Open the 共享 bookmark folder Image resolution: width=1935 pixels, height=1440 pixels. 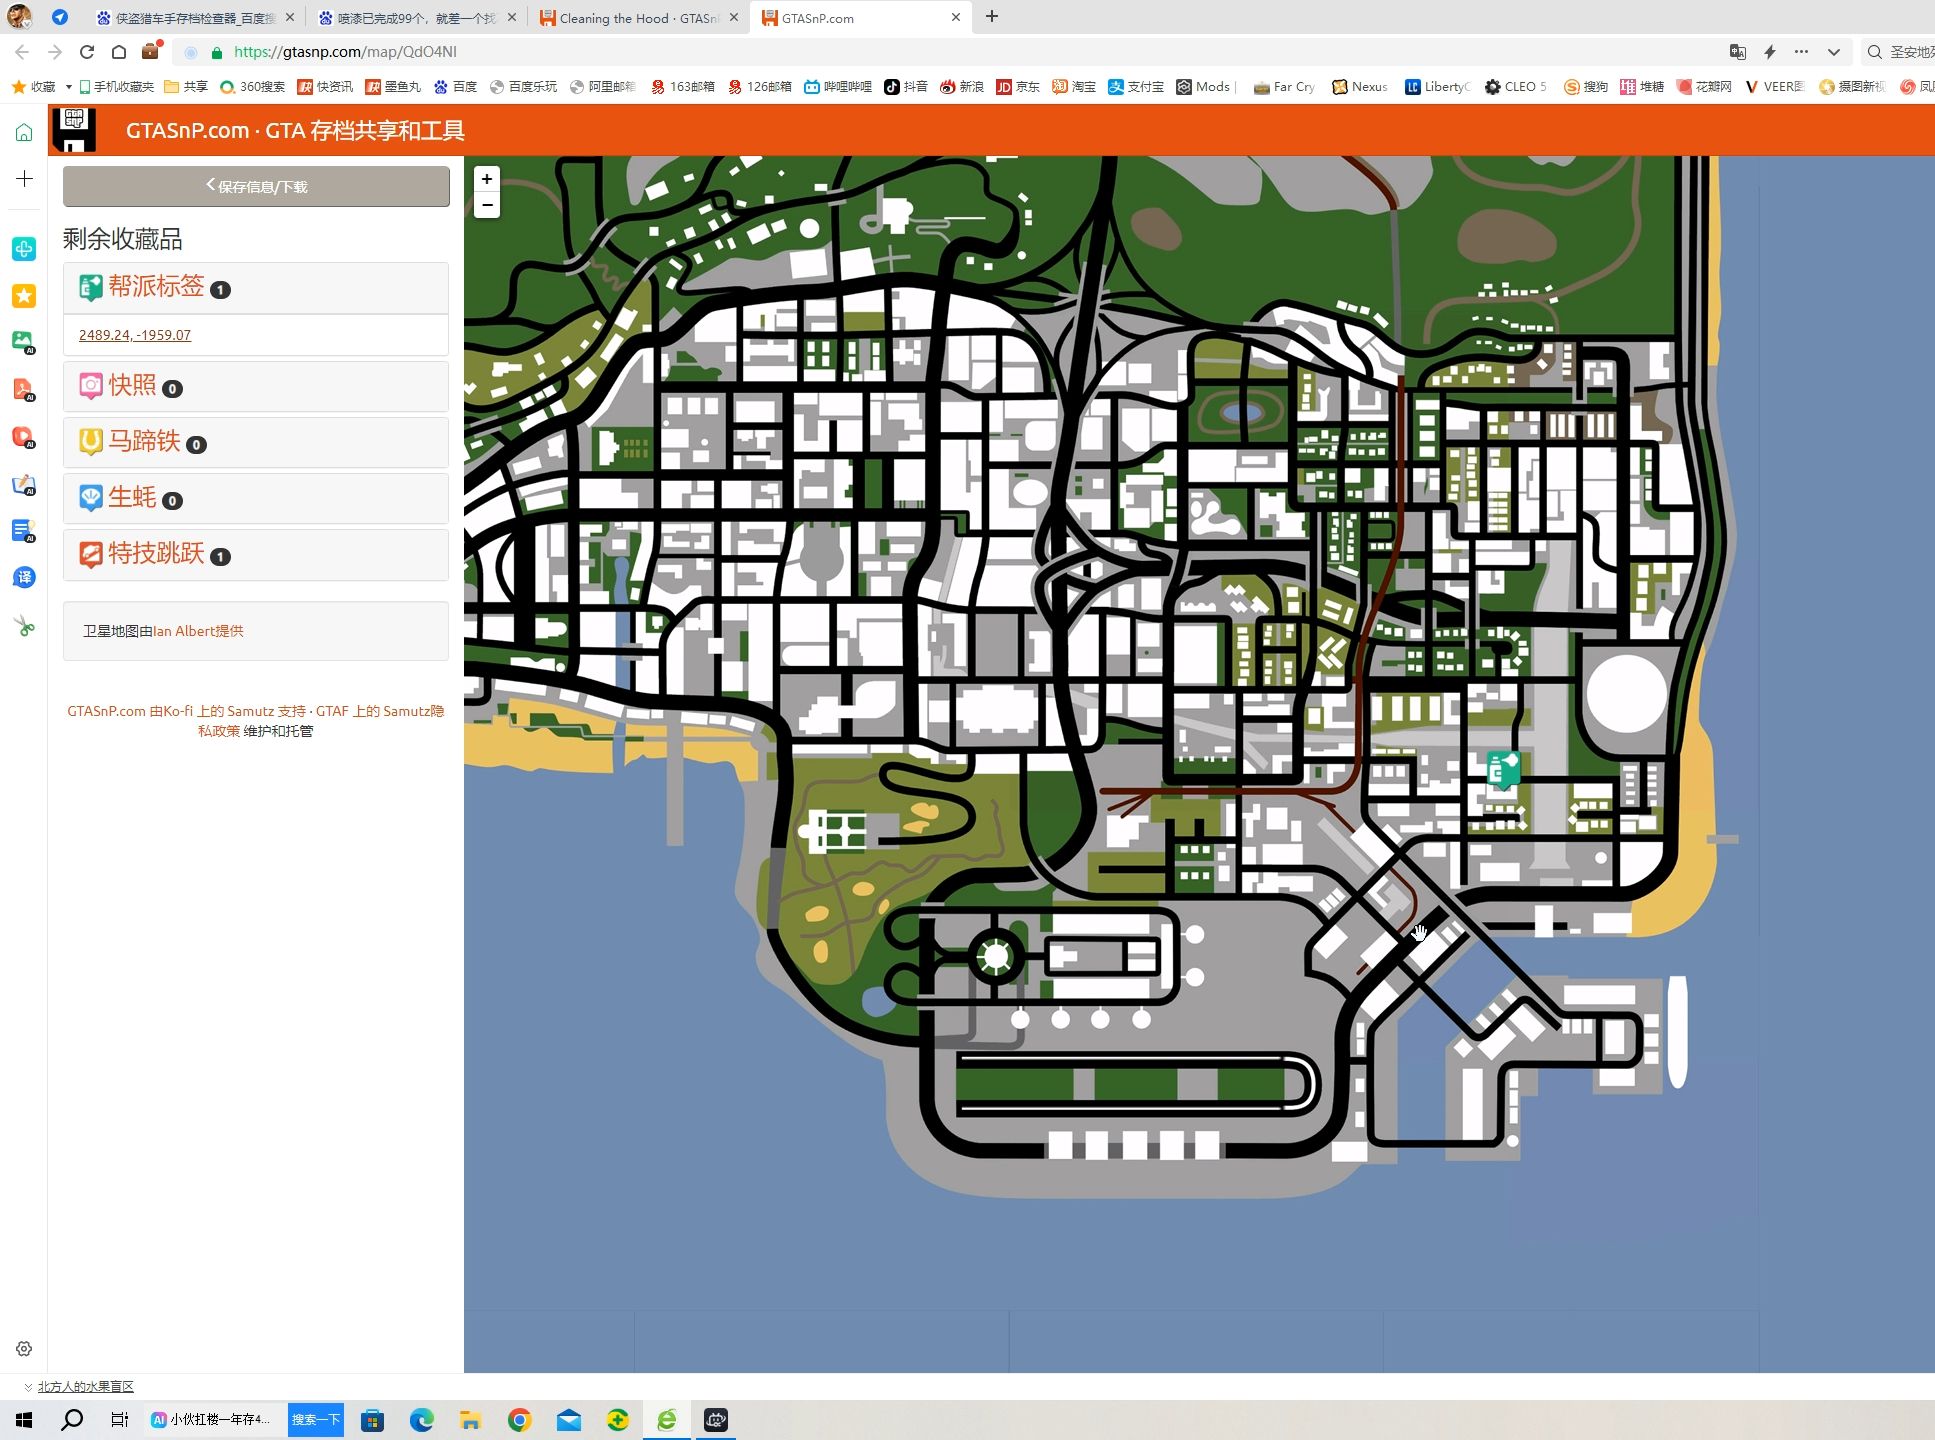pyautogui.click(x=186, y=87)
